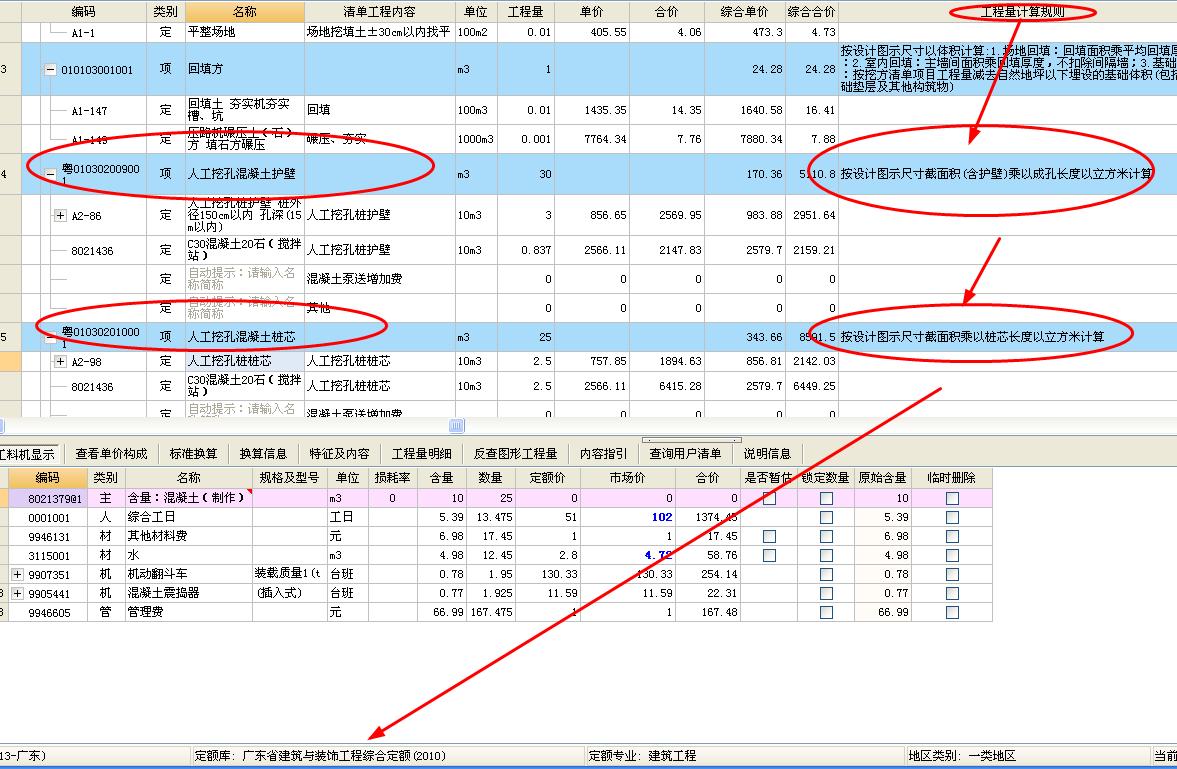The width and height of the screenshot is (1177, 769).
Task: Click 定额库 广东省建筑与装饰工程综合定额(2010) in status bar
Action: [320, 755]
